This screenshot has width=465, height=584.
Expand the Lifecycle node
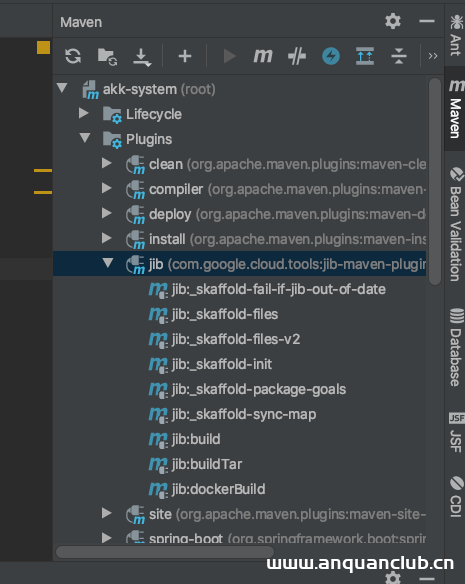point(84,113)
